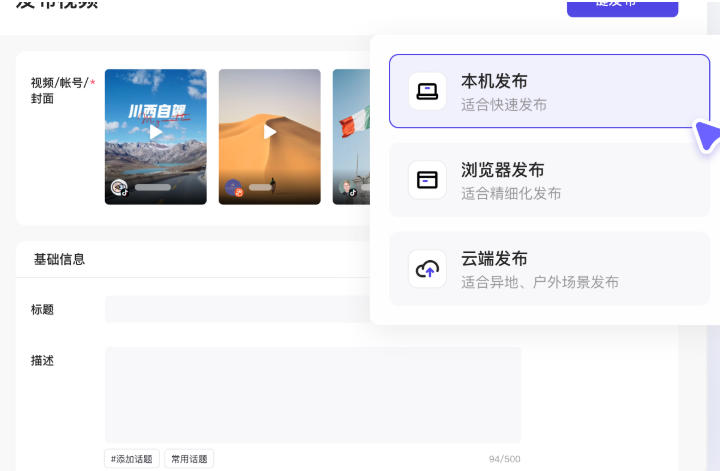This screenshot has width=720, height=471.
Task: Click the #添加话题 button
Action: tap(132, 459)
